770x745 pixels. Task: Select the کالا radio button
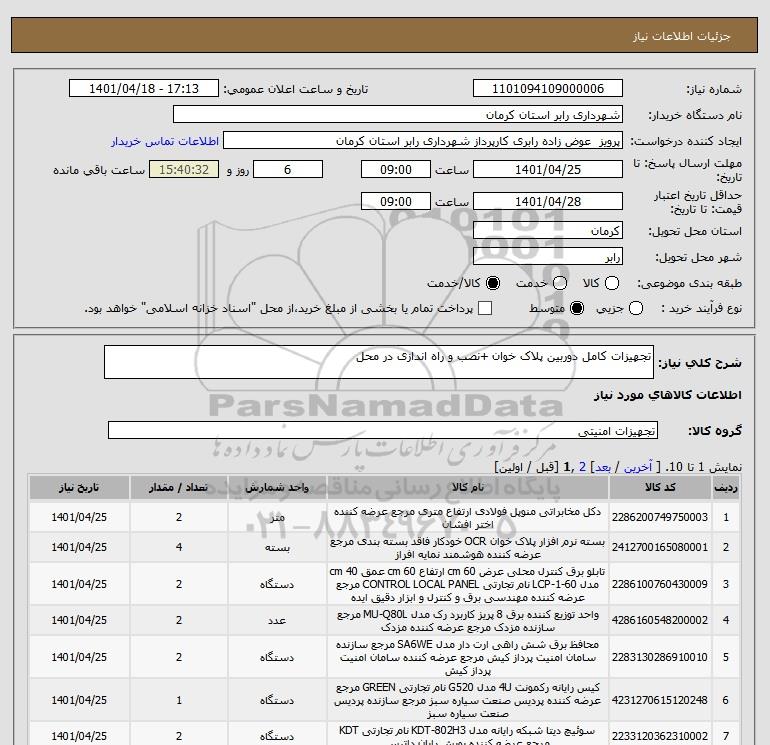click(612, 283)
